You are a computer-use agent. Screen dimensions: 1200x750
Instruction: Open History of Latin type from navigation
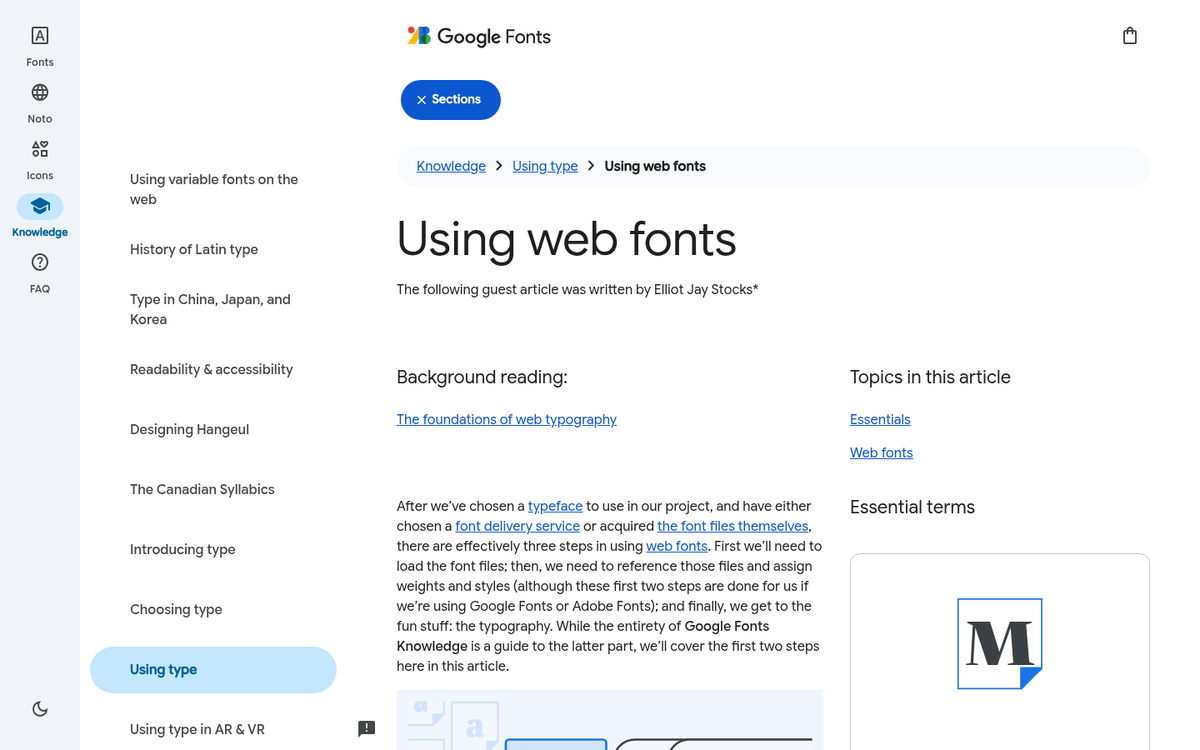pos(194,249)
